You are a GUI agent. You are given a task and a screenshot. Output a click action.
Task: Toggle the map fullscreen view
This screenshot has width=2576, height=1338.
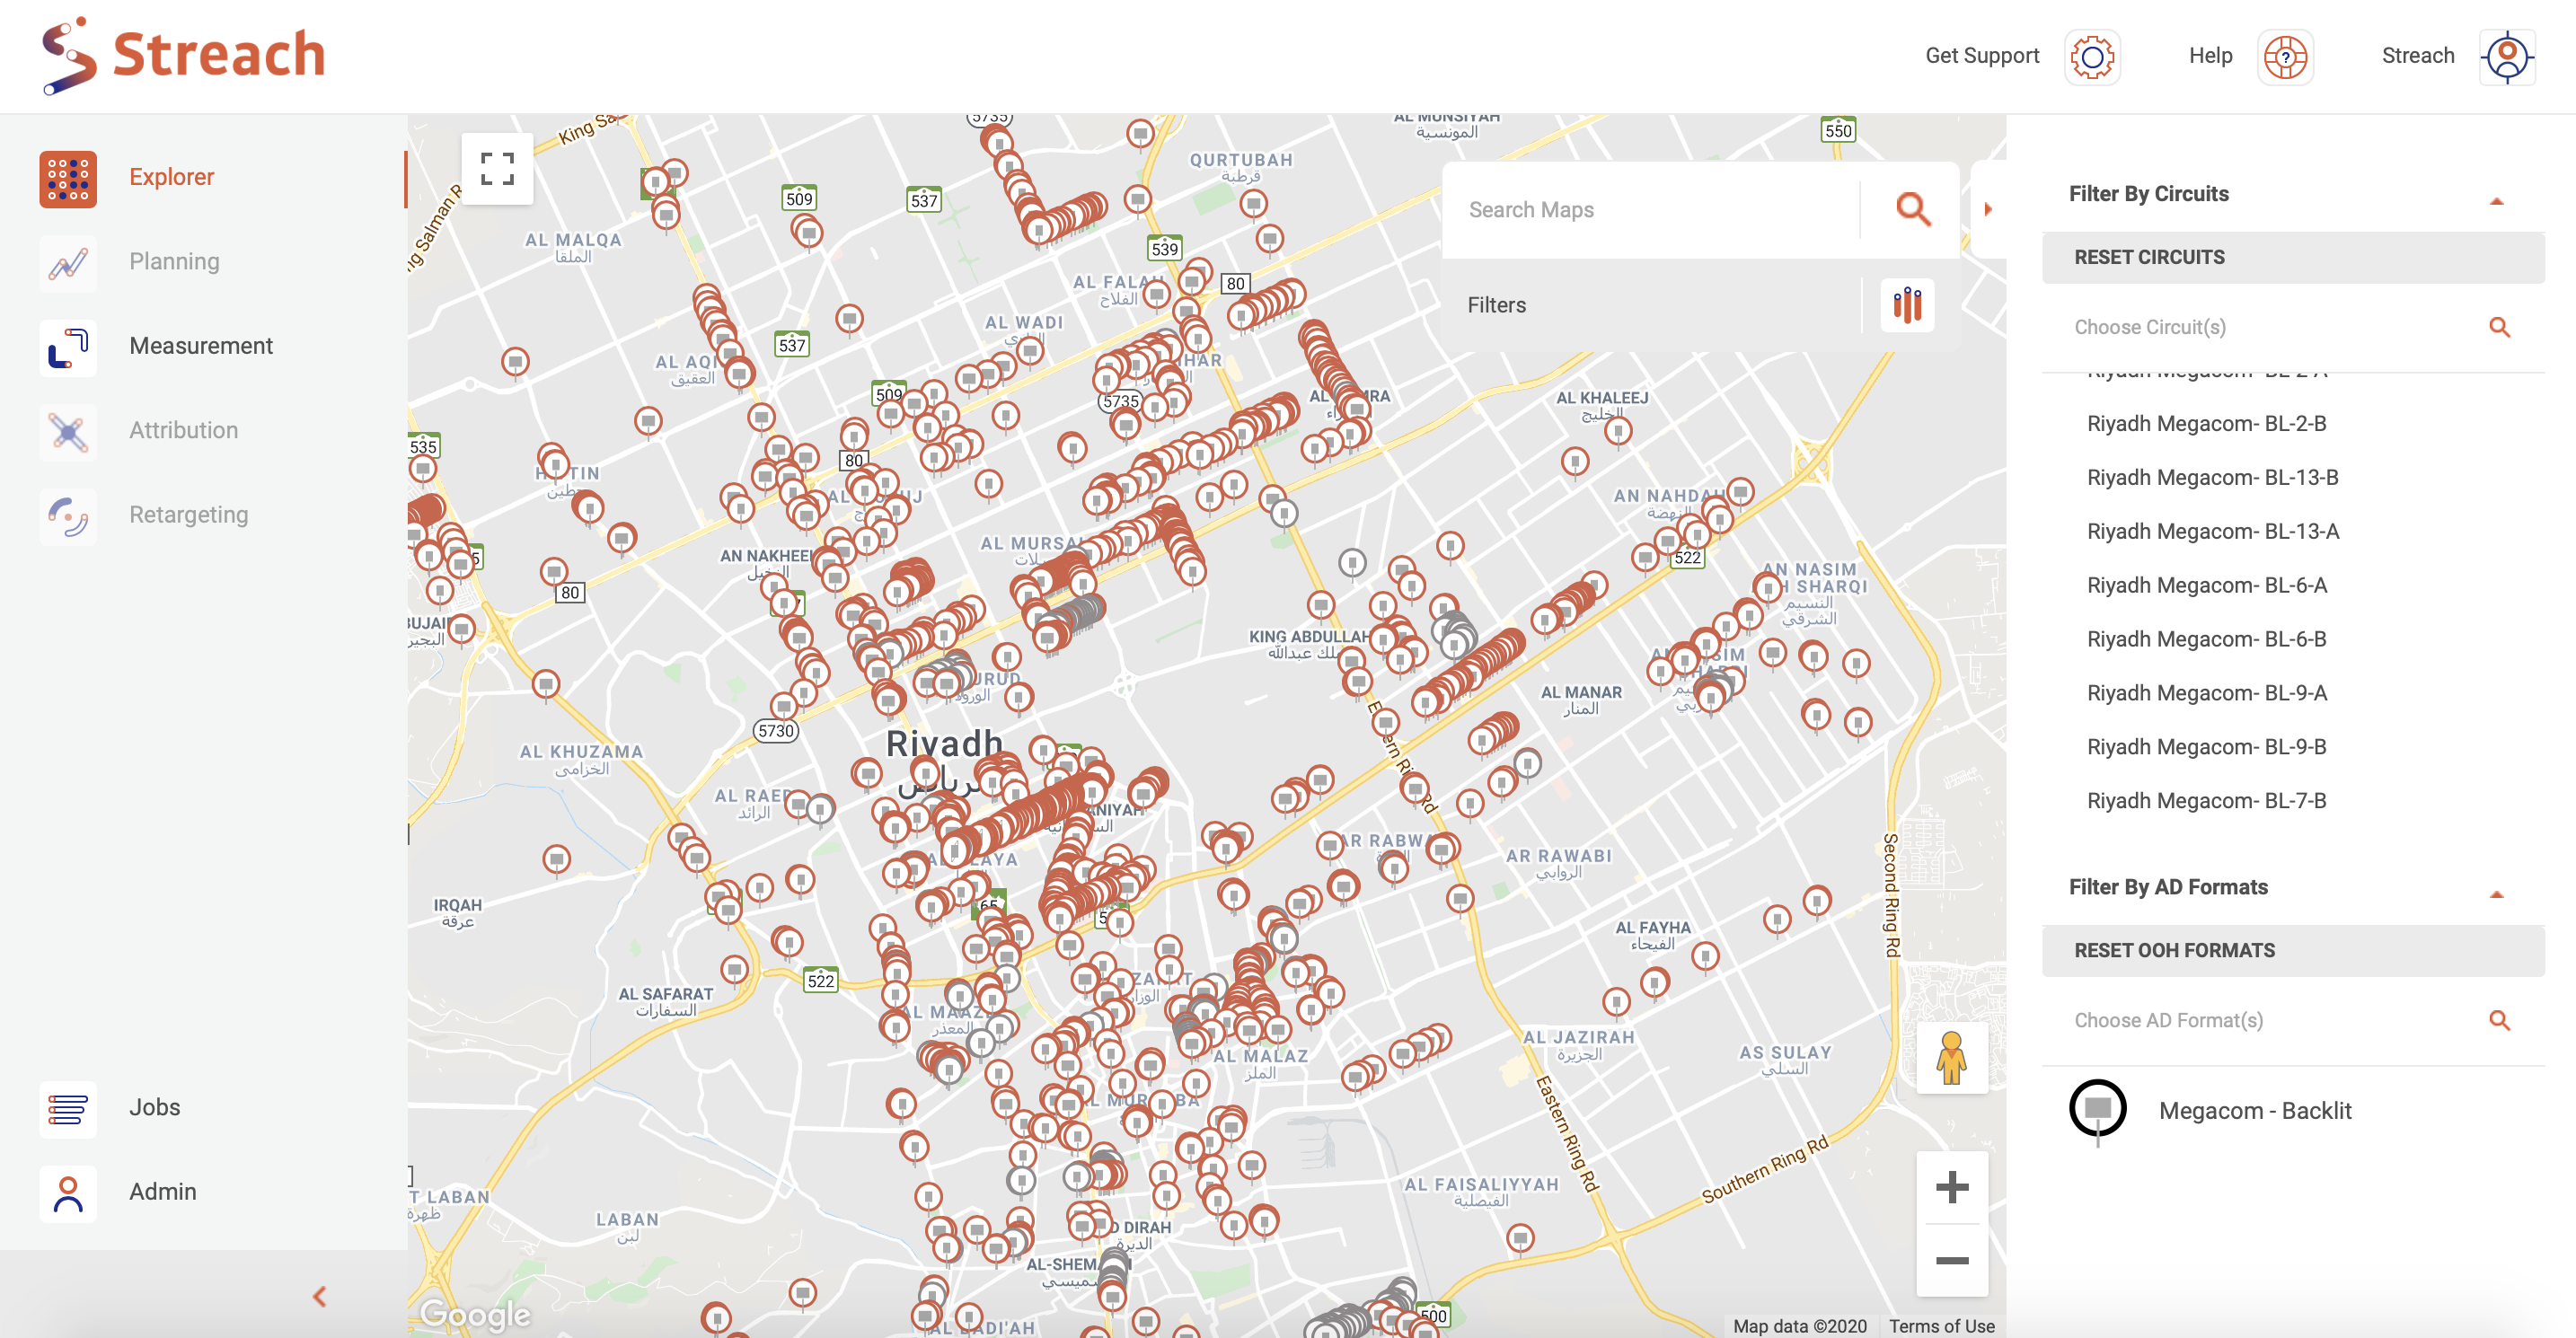(497, 169)
